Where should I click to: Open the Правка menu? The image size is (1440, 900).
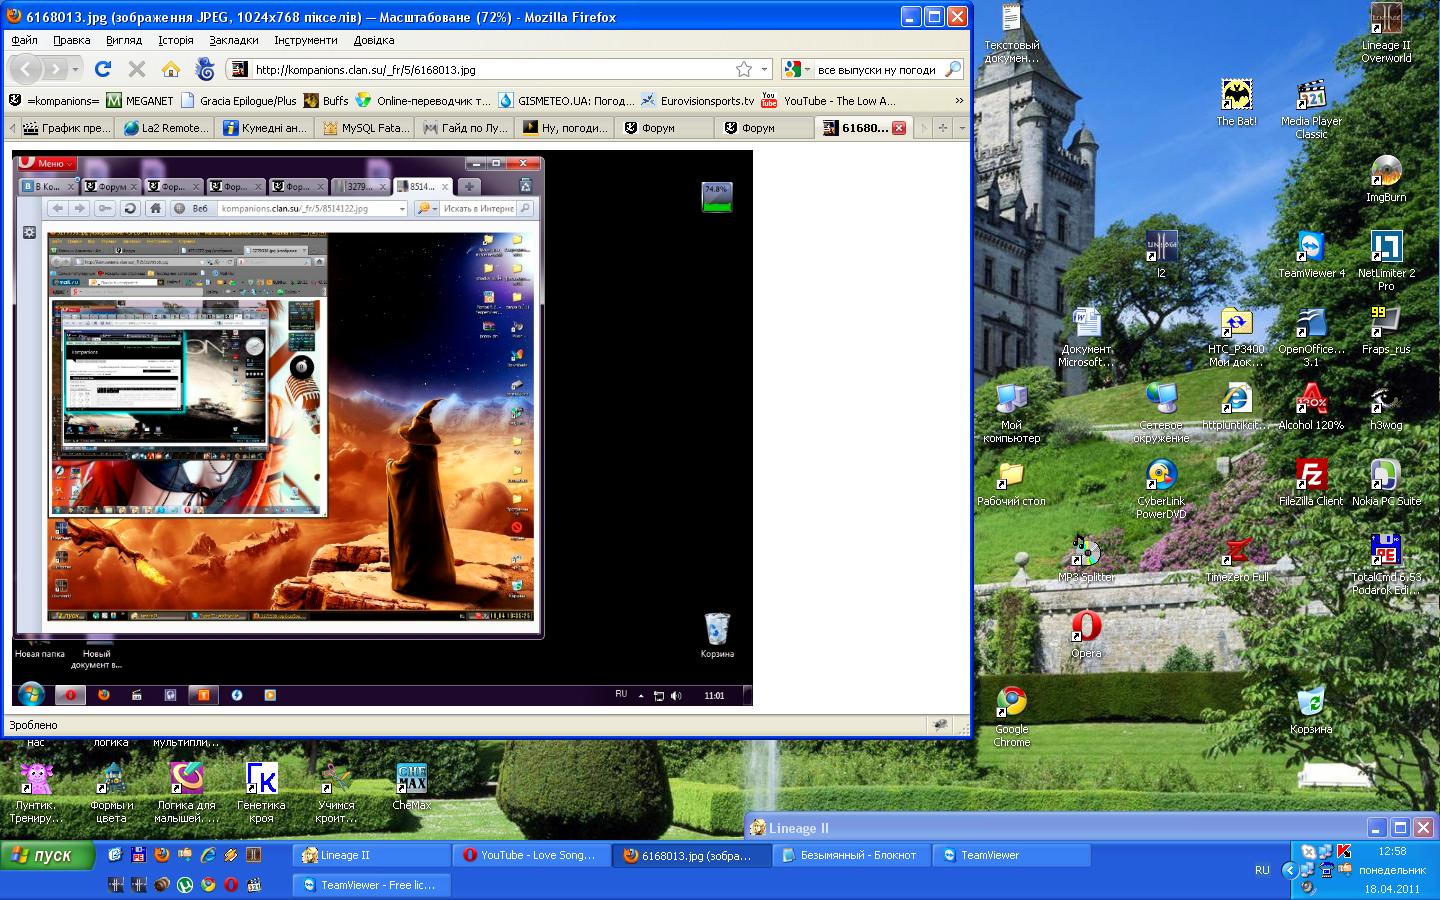[x=71, y=40]
